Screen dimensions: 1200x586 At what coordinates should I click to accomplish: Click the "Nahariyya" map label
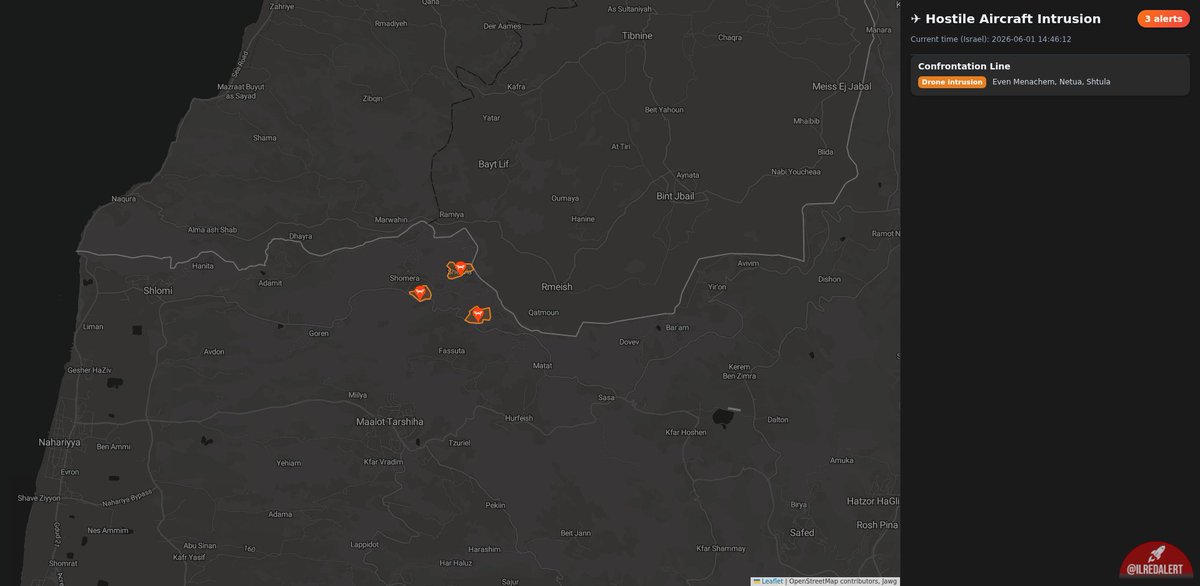(59, 442)
